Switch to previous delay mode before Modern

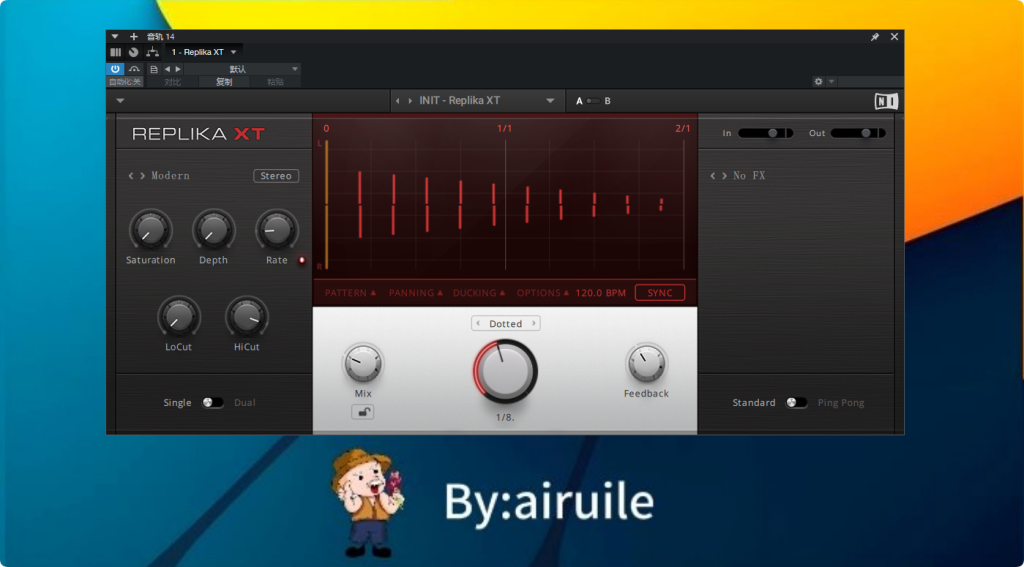131,176
